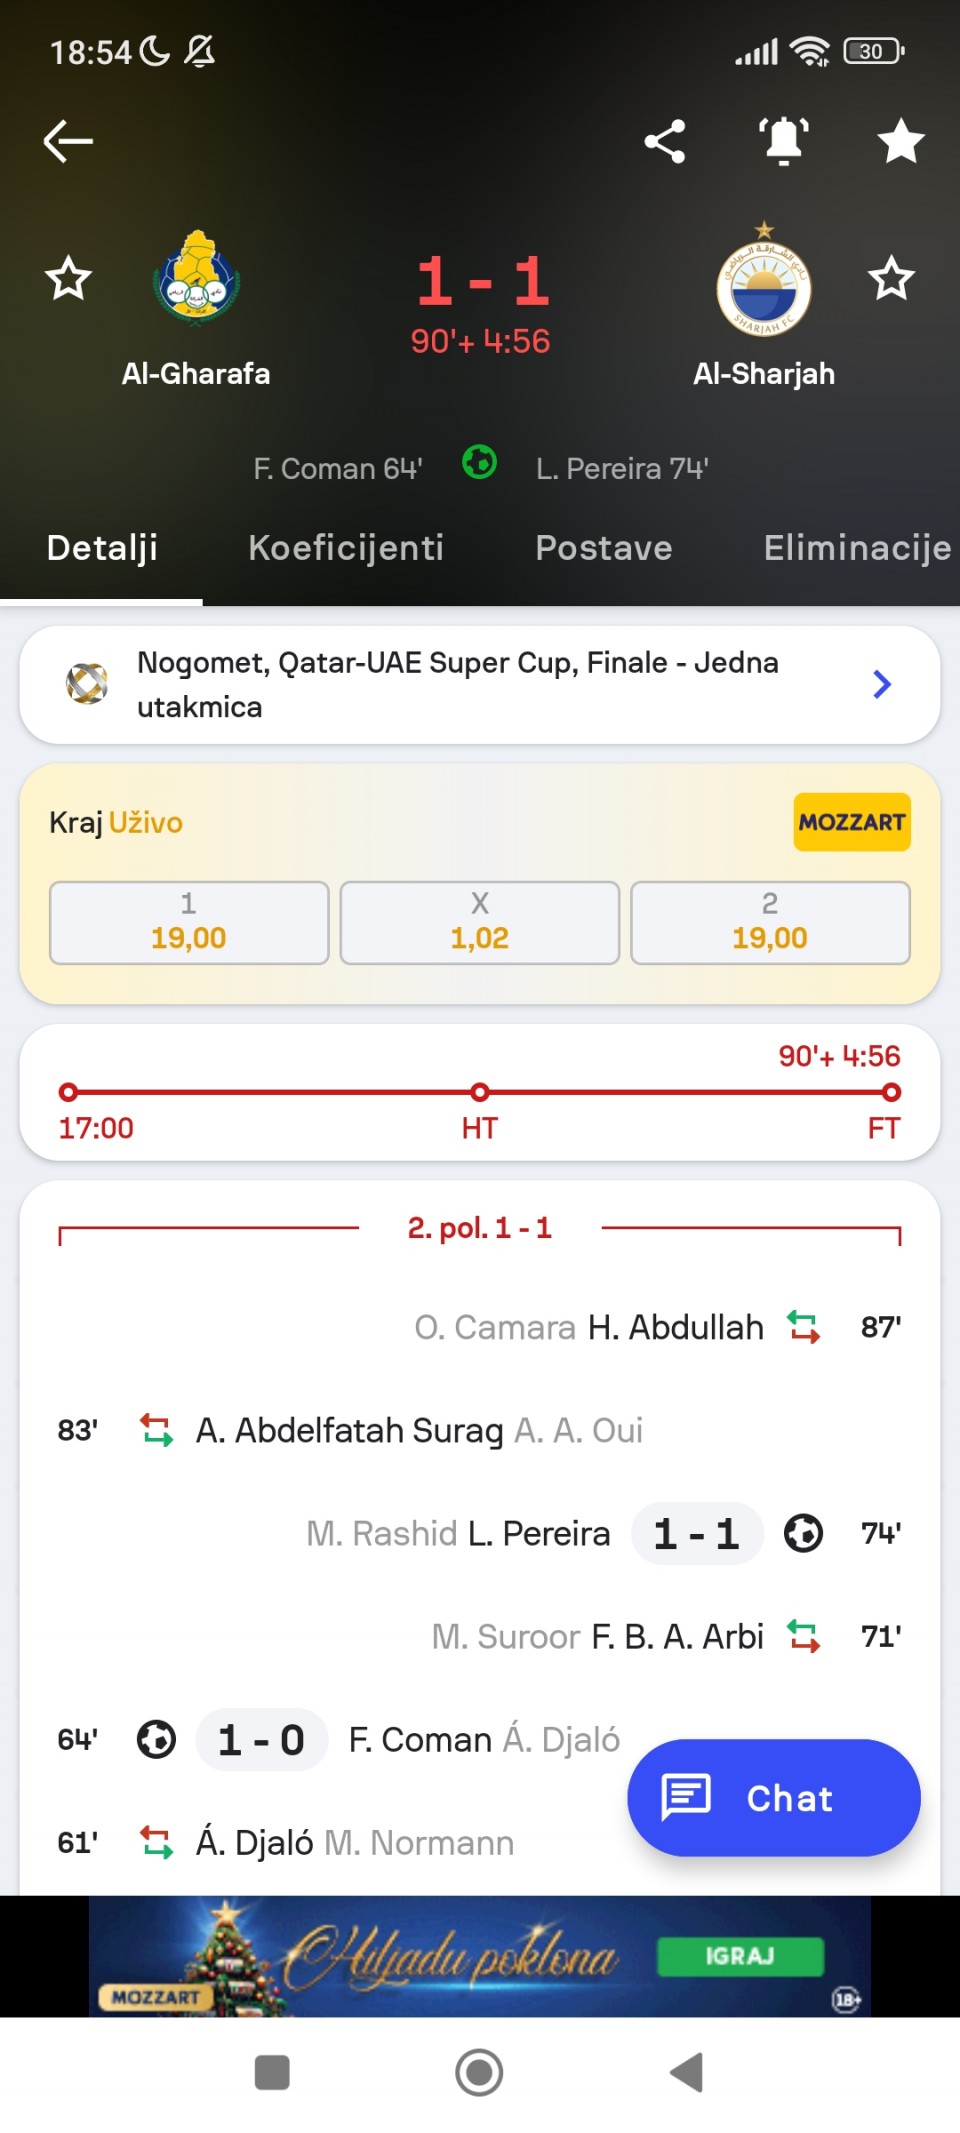This screenshot has height=2133, width=960.
Task: Share this match
Action: coord(665,141)
